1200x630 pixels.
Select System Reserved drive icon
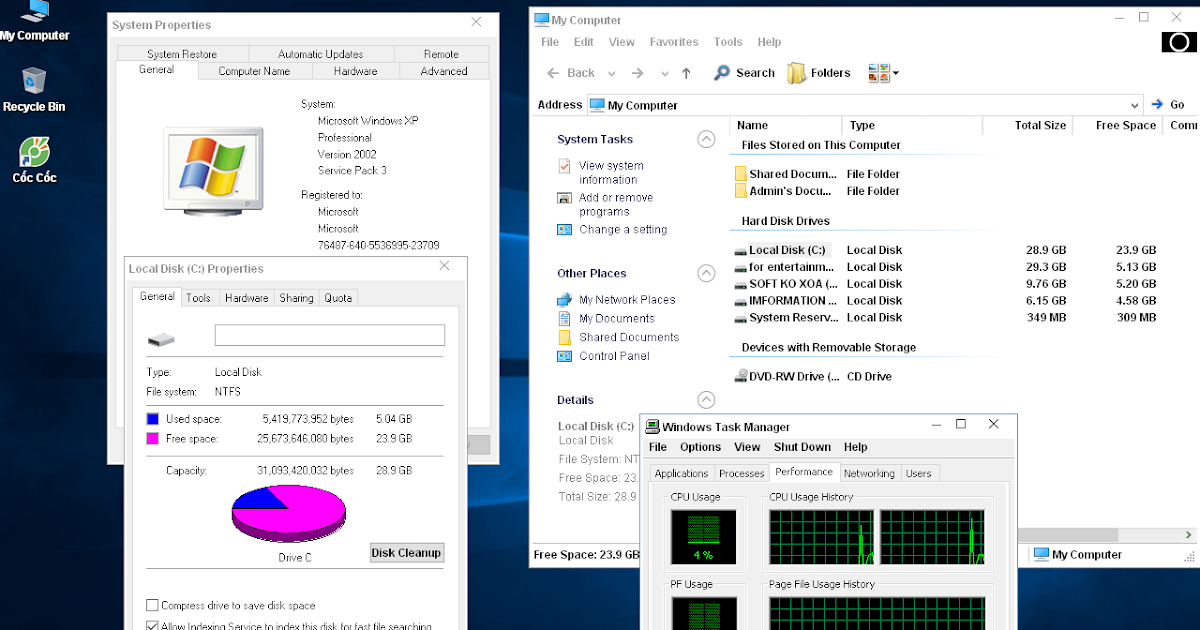(740, 318)
